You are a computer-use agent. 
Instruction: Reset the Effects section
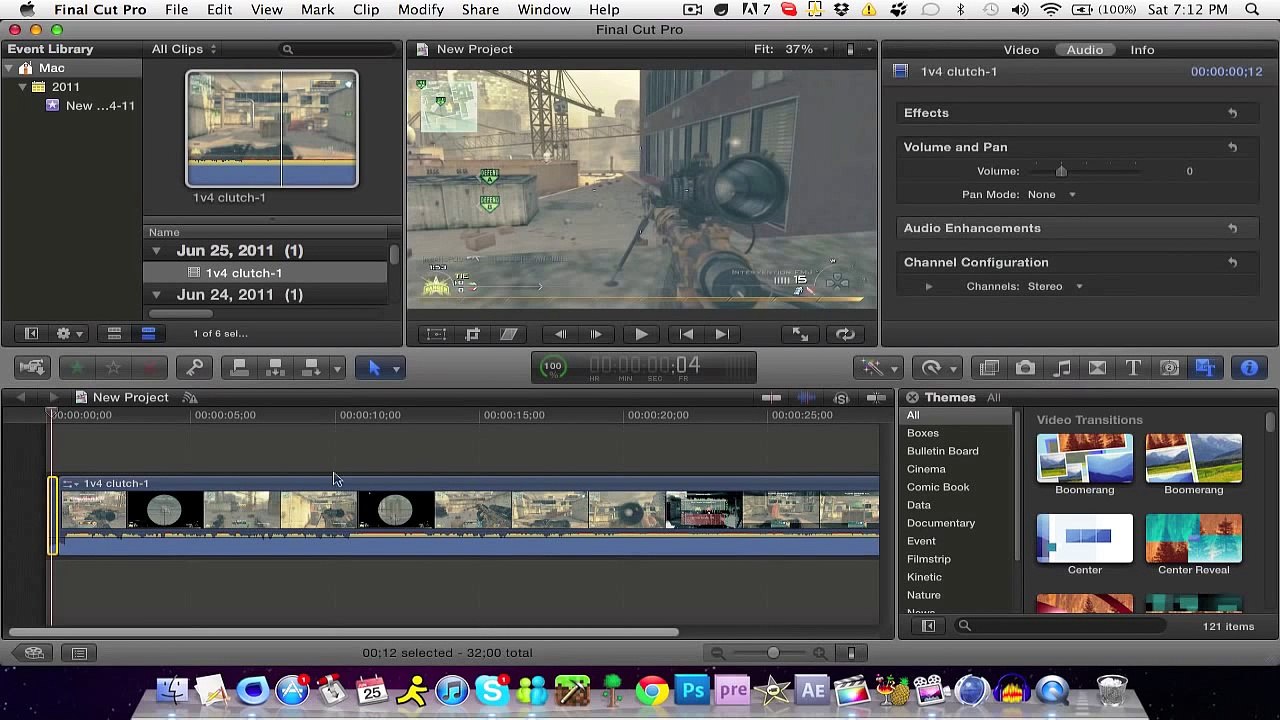pyautogui.click(x=1232, y=113)
